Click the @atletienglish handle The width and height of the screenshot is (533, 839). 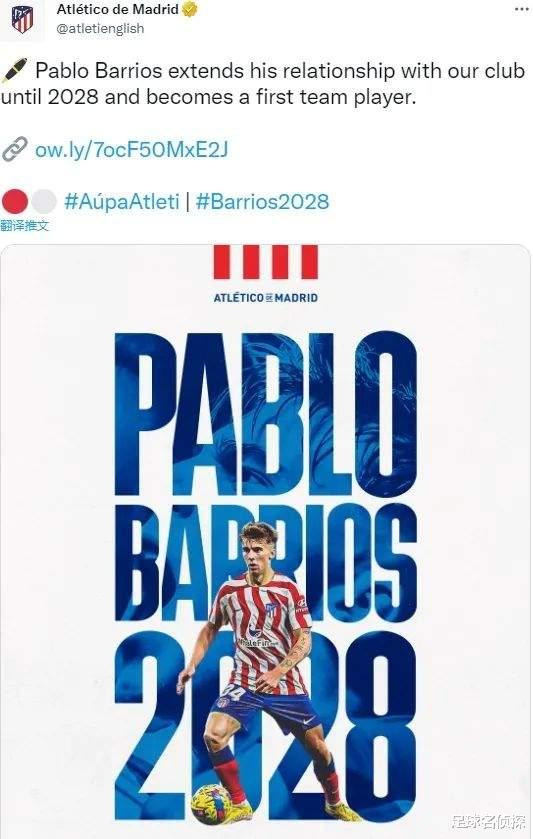click(100, 28)
